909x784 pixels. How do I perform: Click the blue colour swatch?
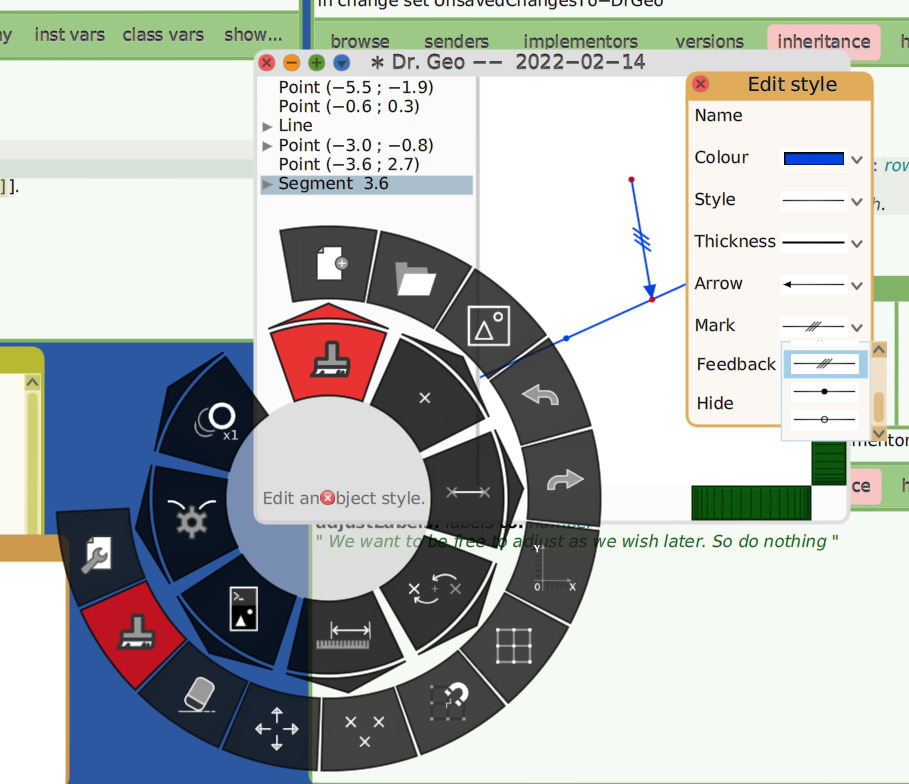[813, 158]
